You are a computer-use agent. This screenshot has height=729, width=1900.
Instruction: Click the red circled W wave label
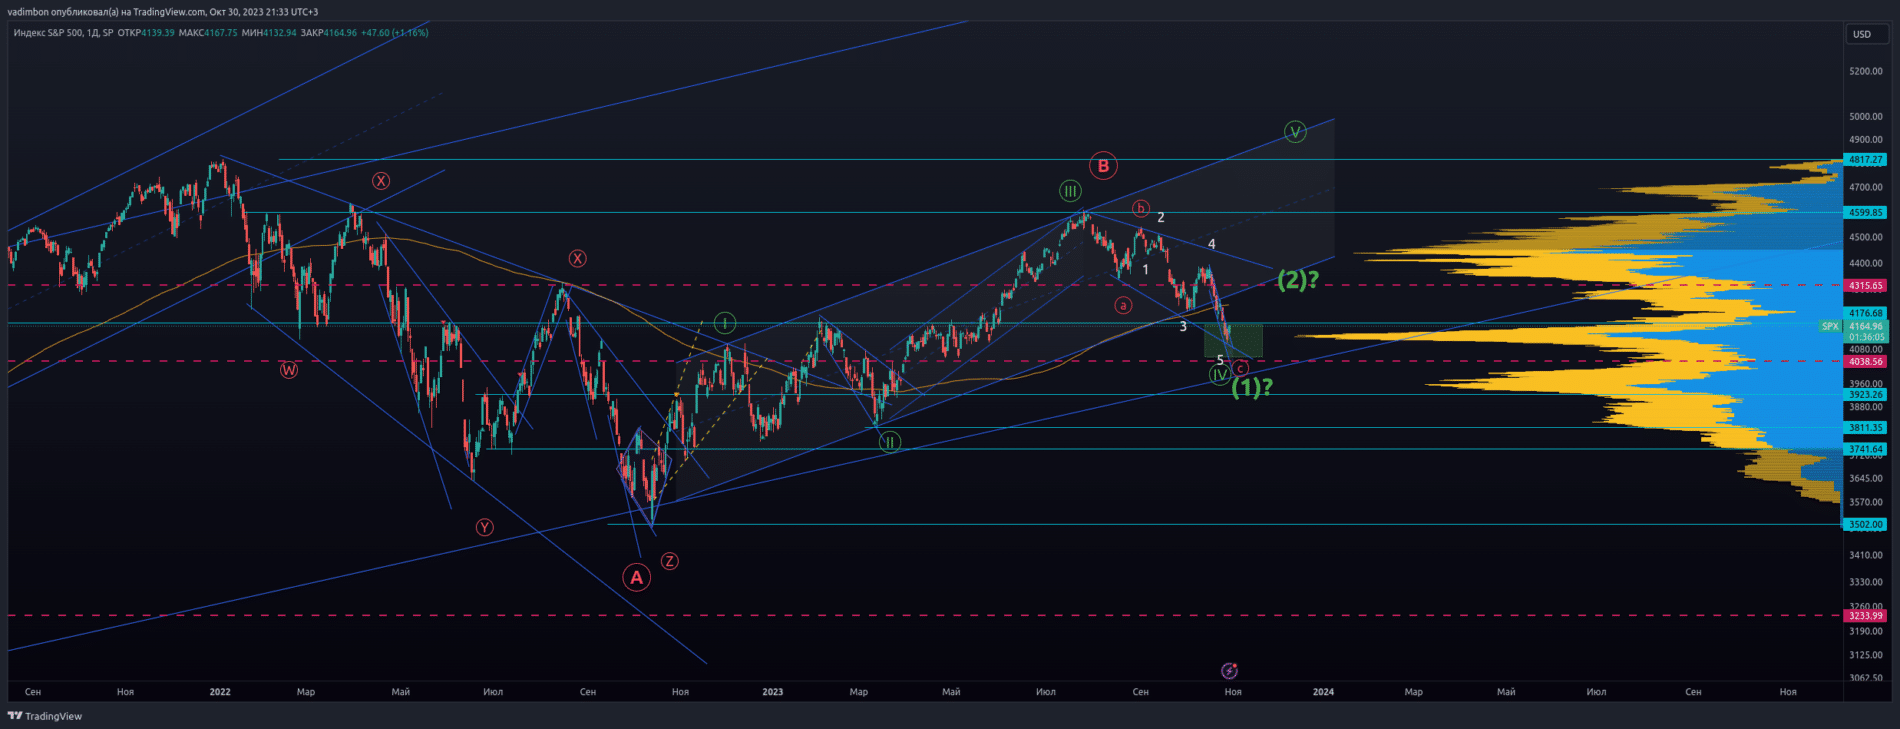pos(288,370)
